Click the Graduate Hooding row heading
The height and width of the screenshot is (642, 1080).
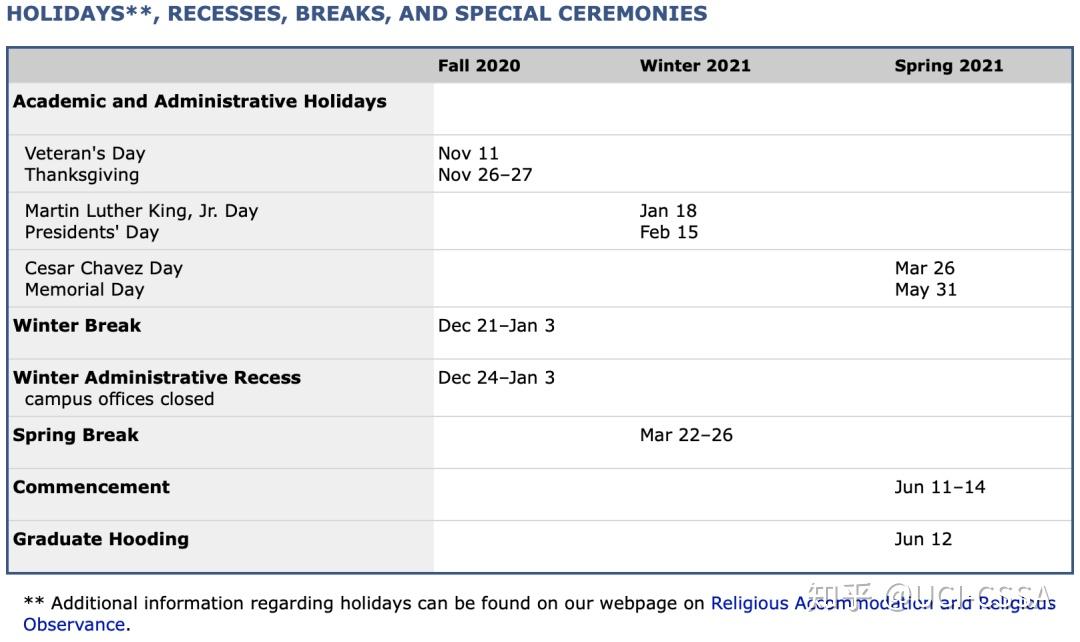[101, 540]
